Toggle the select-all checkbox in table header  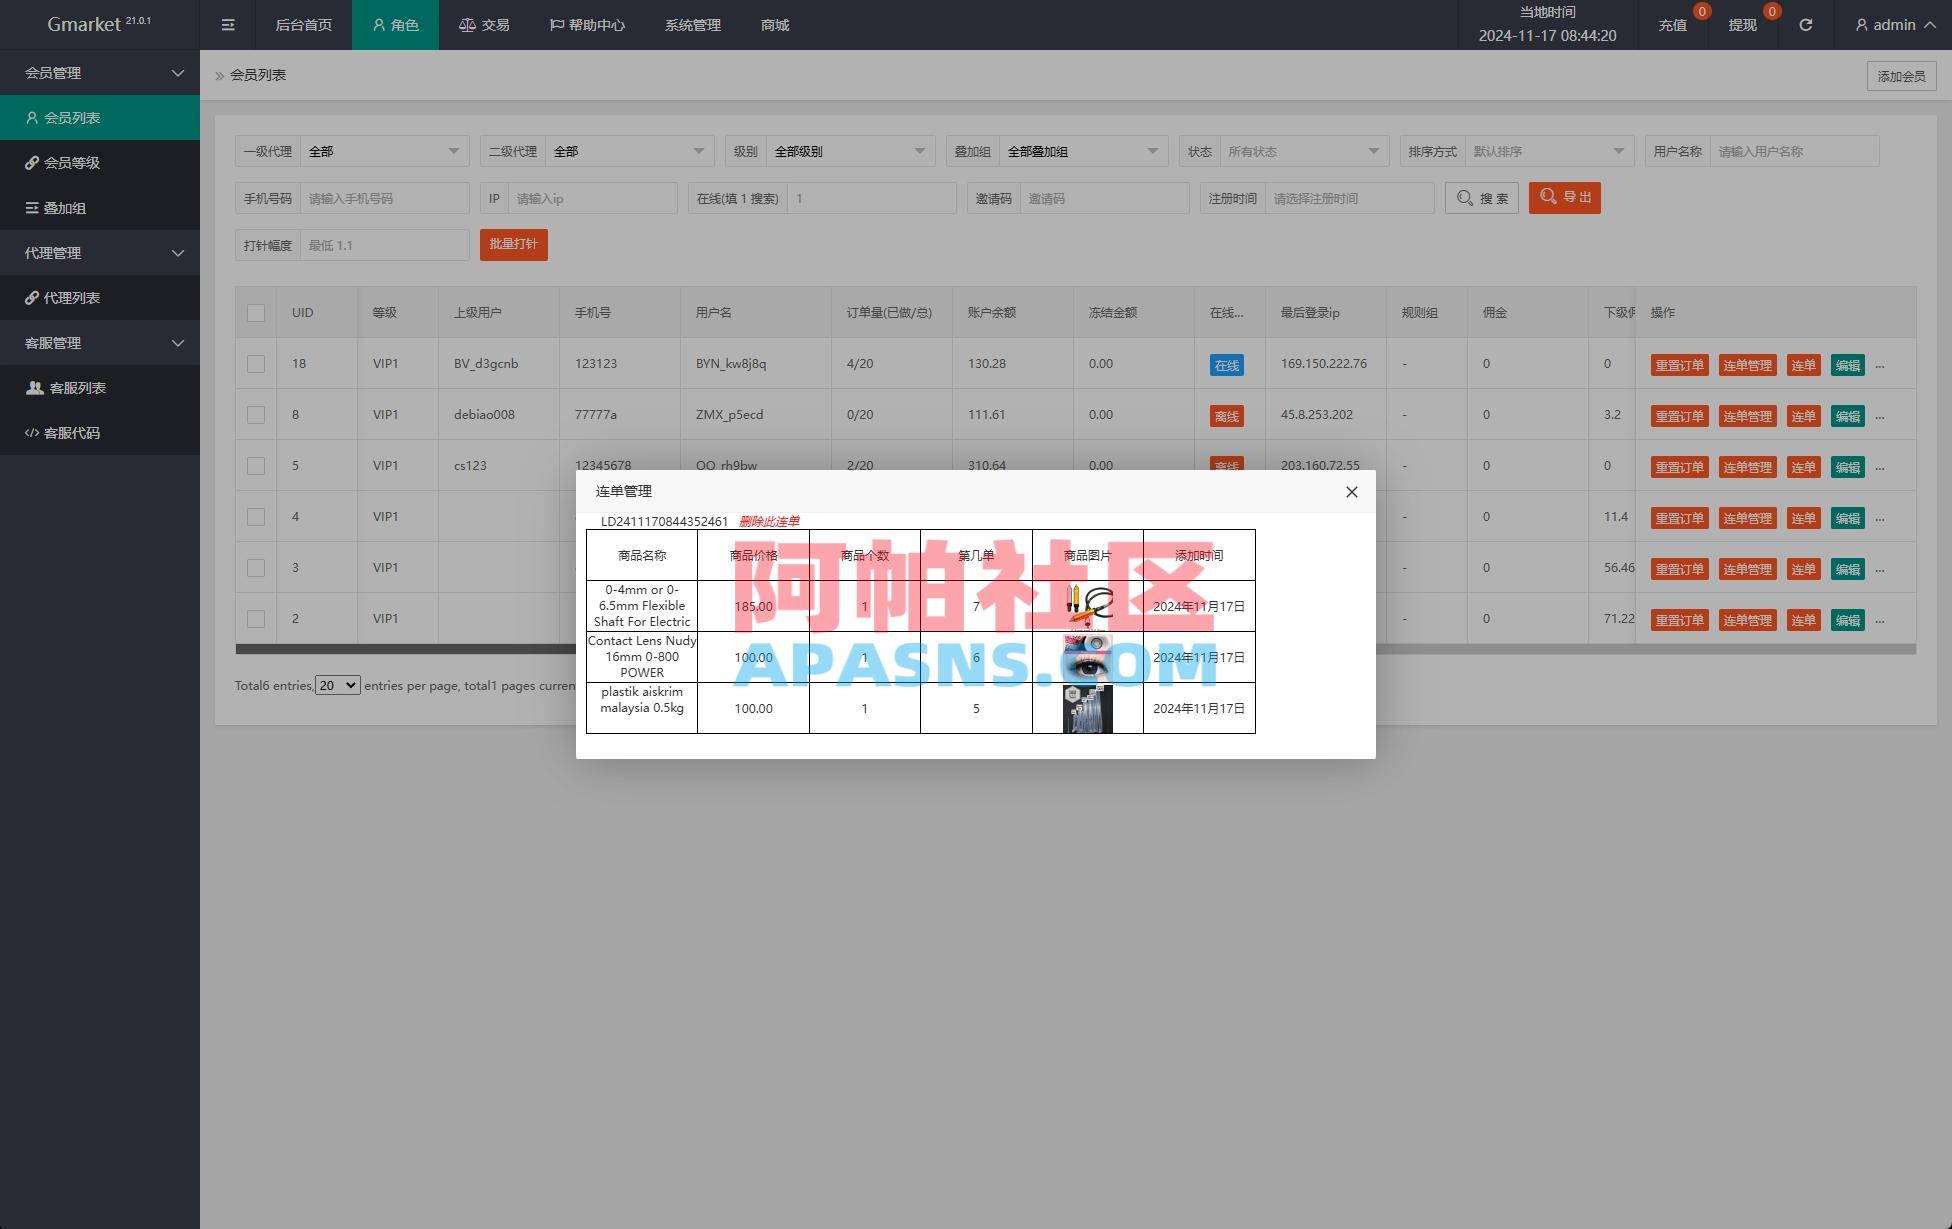click(x=256, y=312)
